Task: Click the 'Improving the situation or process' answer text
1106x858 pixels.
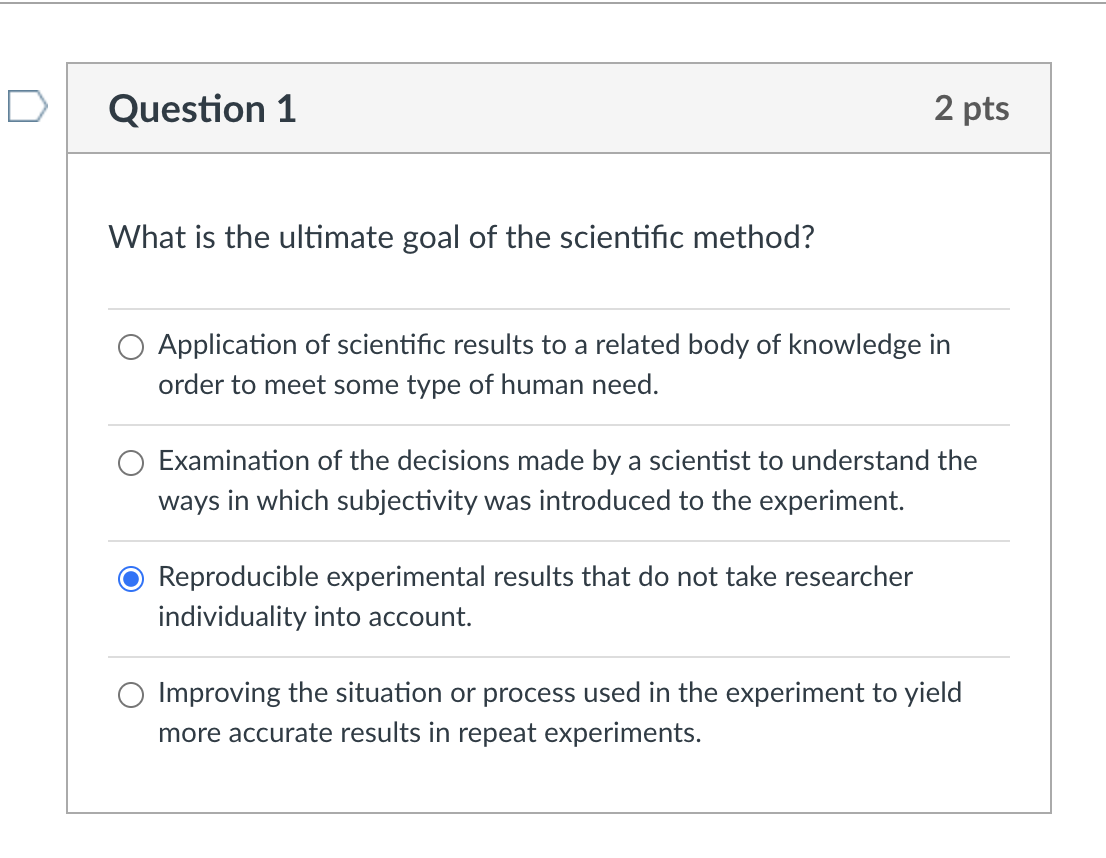Action: point(559,693)
